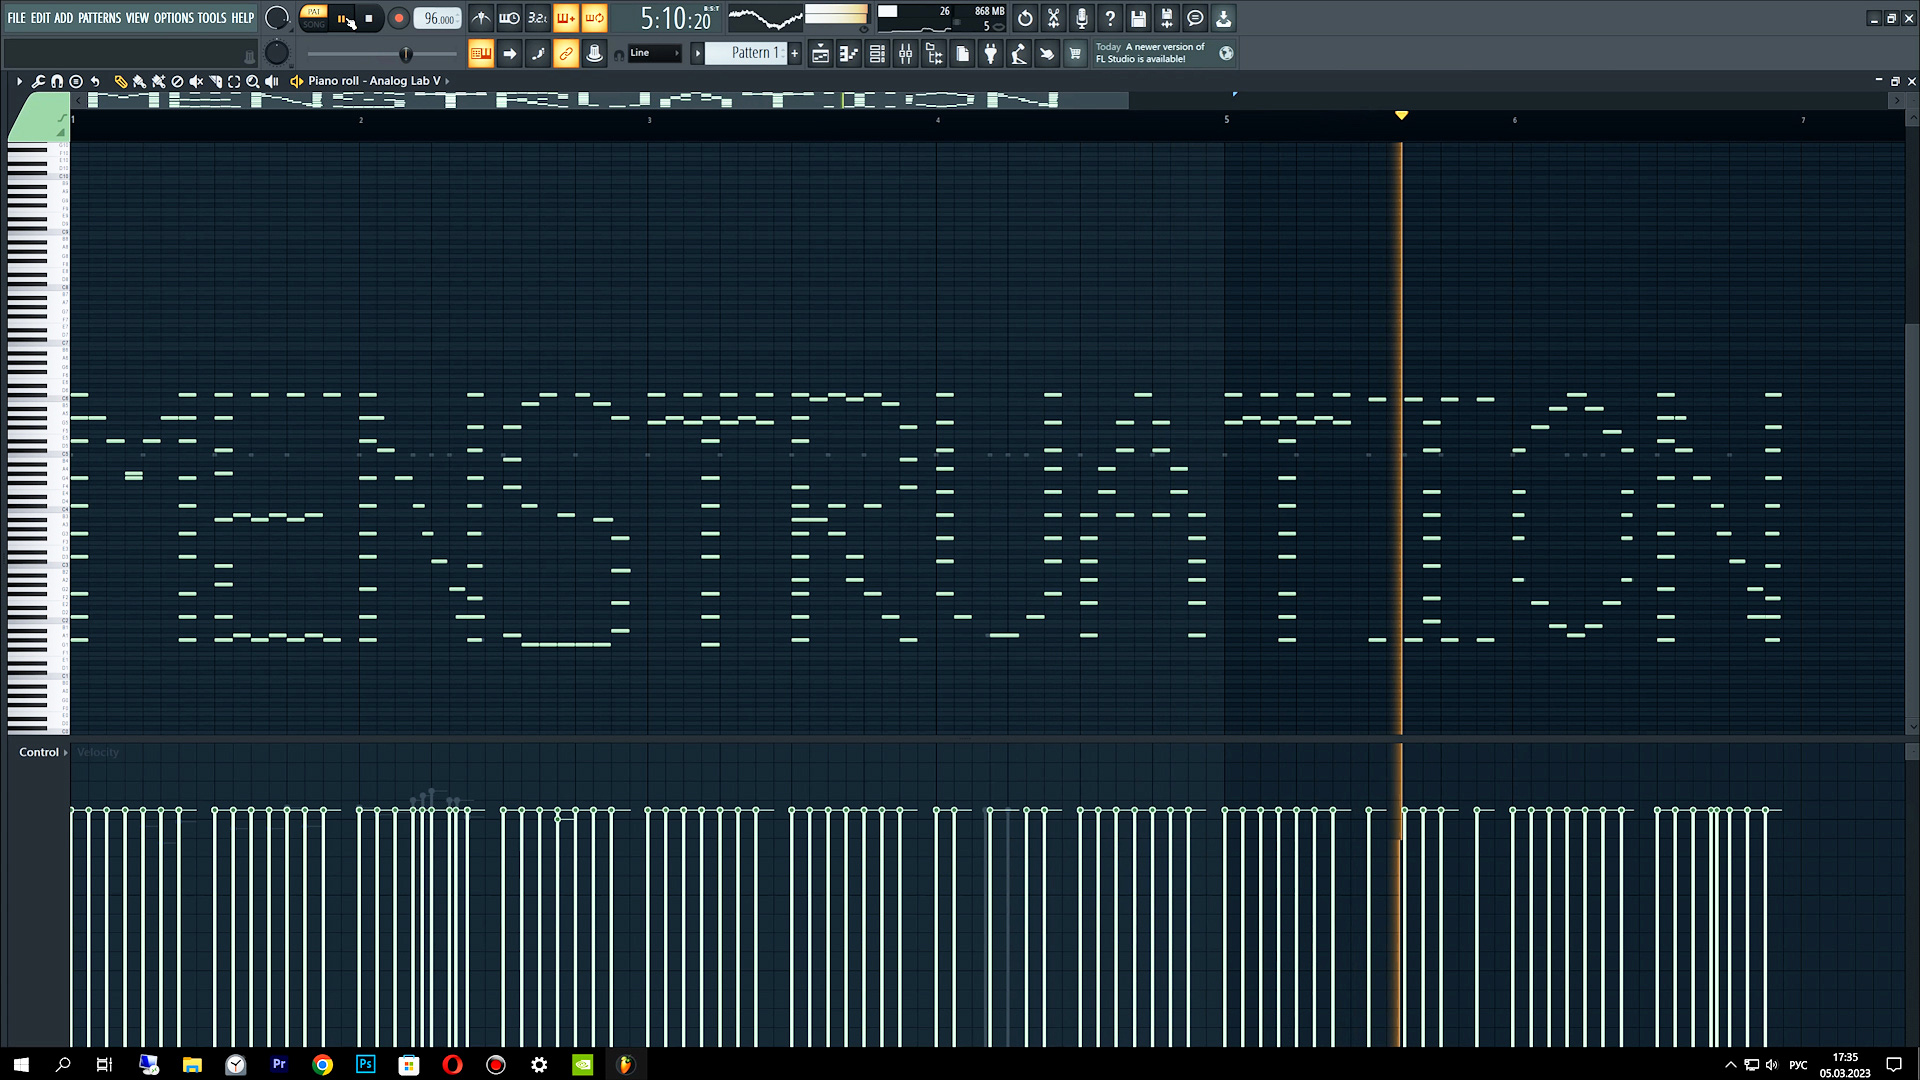Click the one-click audio recording microphone
The width and height of the screenshot is (1920, 1080).
tap(1081, 18)
